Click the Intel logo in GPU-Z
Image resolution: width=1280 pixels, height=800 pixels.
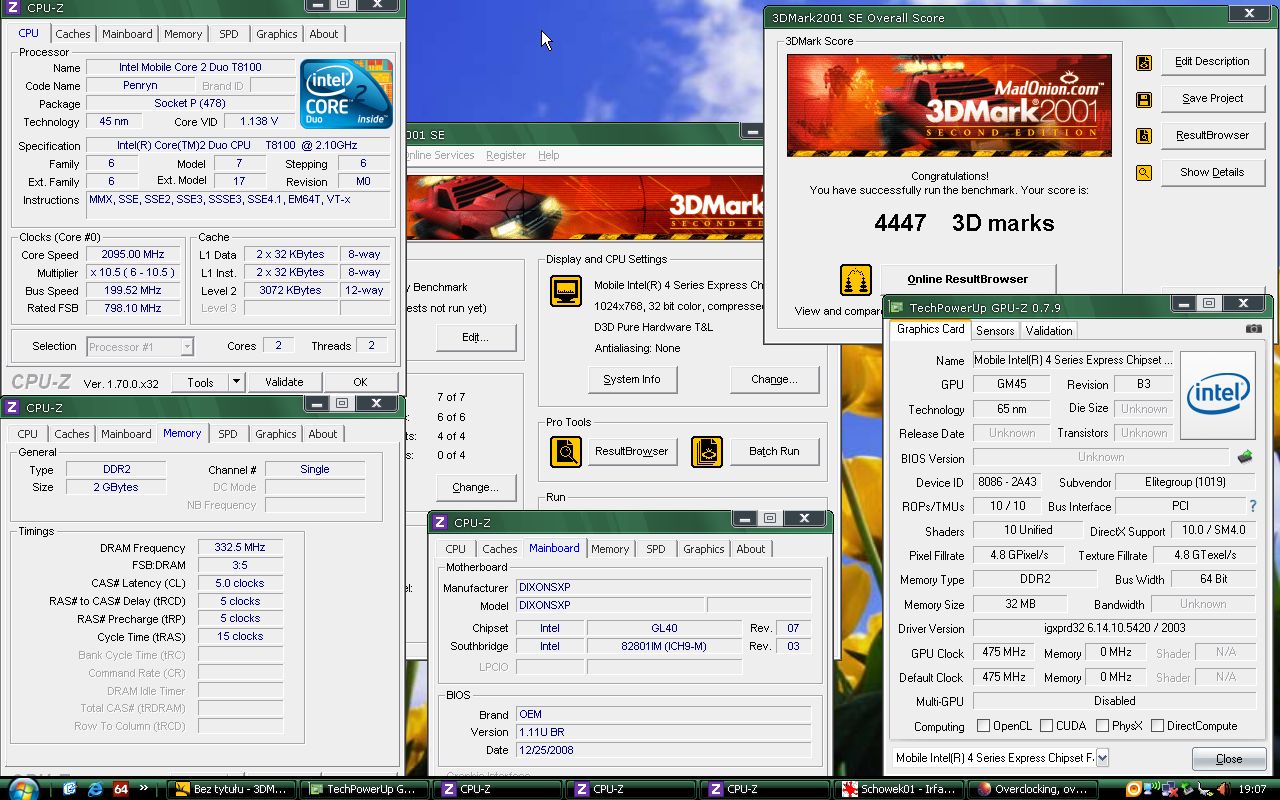pos(1217,395)
